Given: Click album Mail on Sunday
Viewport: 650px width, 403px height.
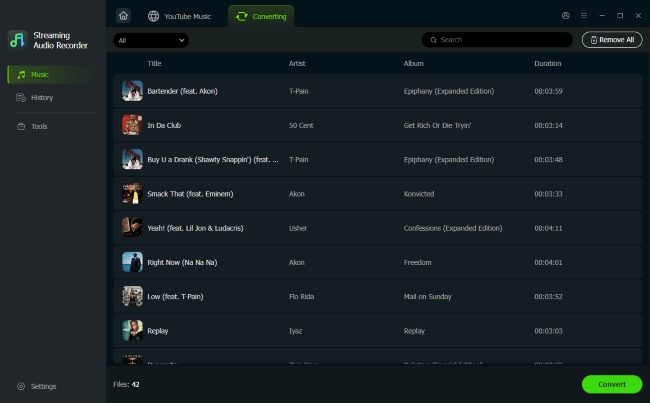Looking at the screenshot, I should (x=427, y=296).
